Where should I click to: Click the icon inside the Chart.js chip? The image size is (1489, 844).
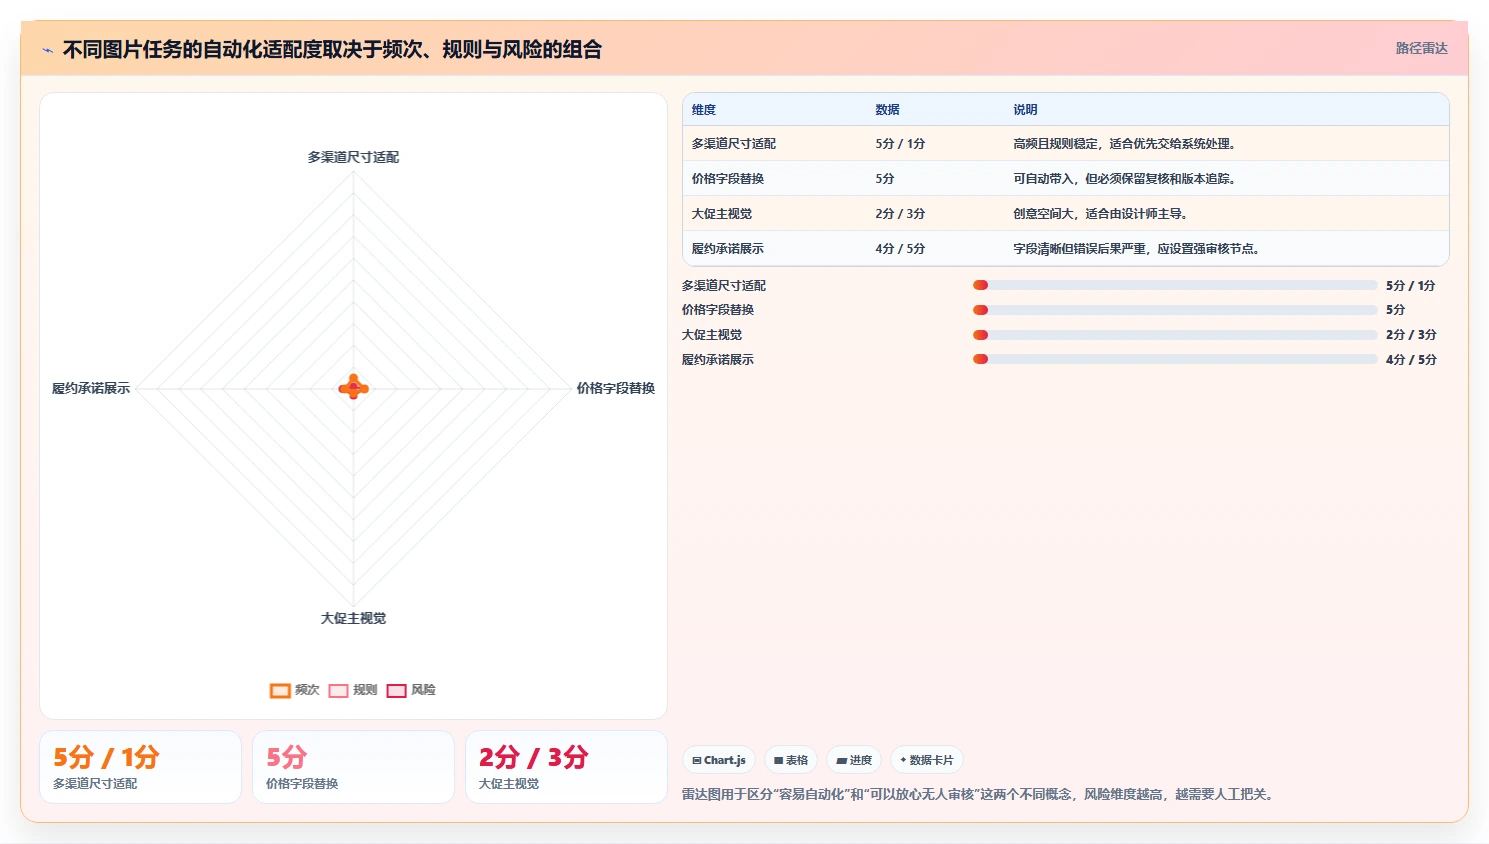pos(697,760)
